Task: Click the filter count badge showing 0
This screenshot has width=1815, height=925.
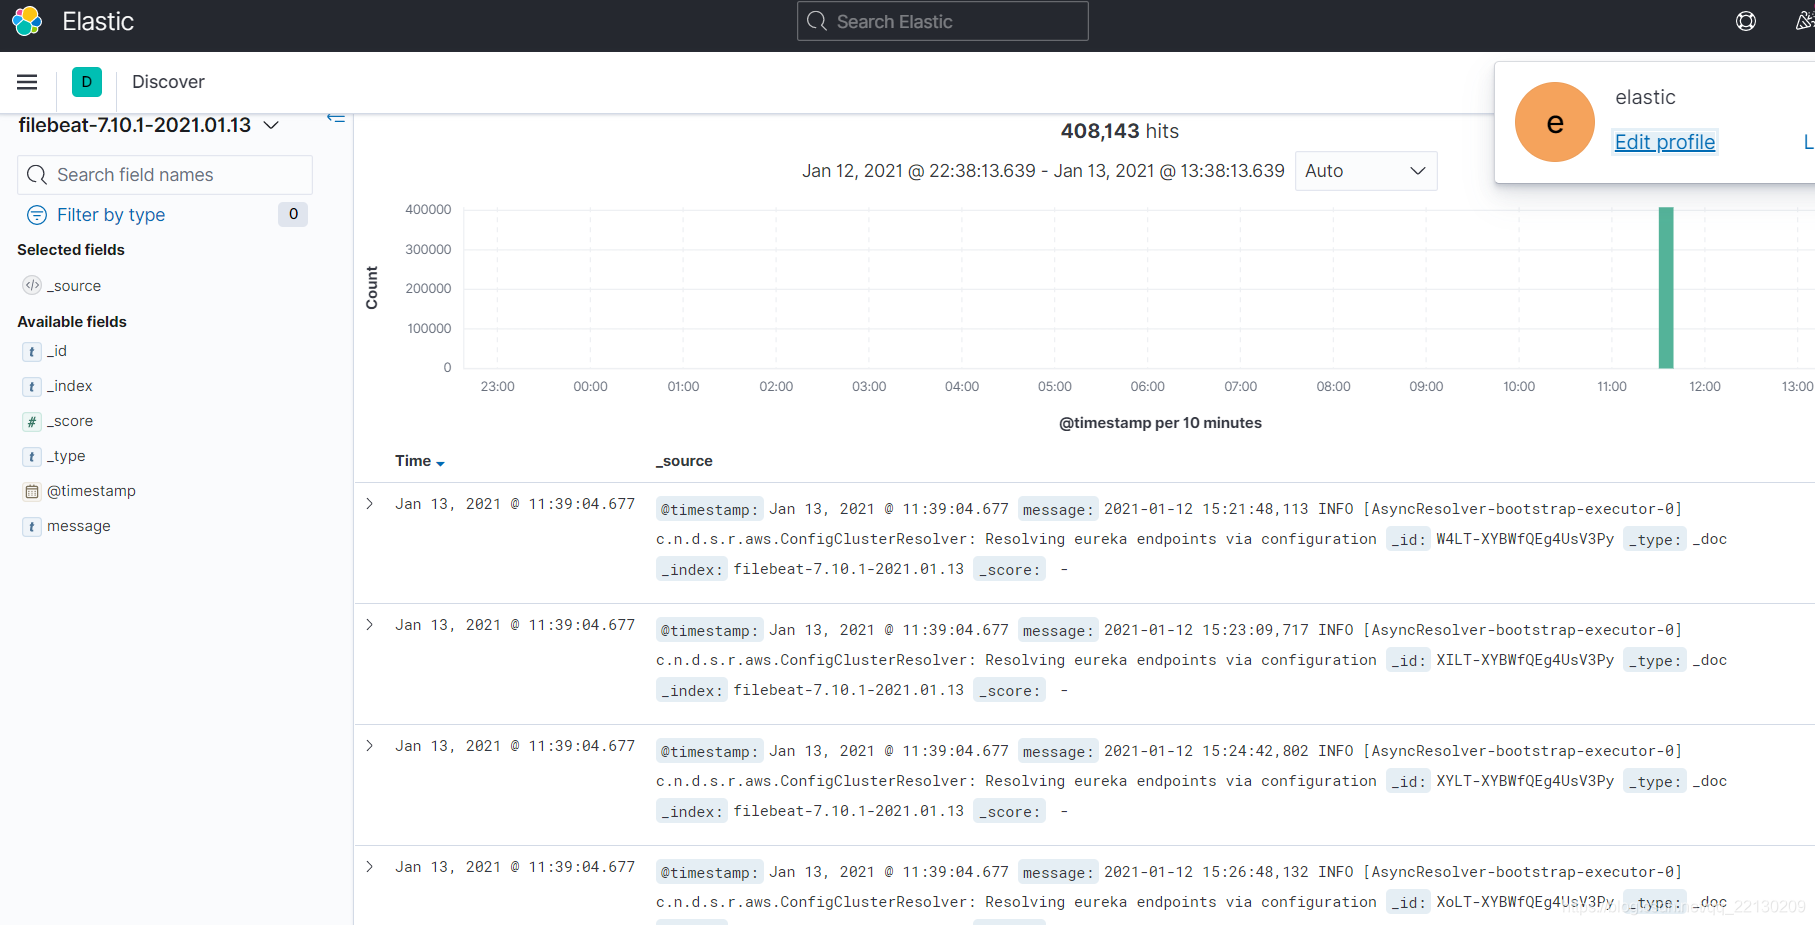Action: point(293,214)
